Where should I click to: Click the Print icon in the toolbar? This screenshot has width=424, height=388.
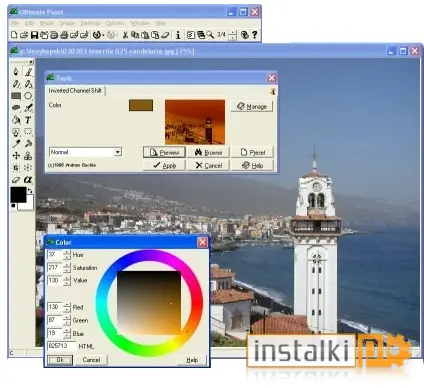64,35
